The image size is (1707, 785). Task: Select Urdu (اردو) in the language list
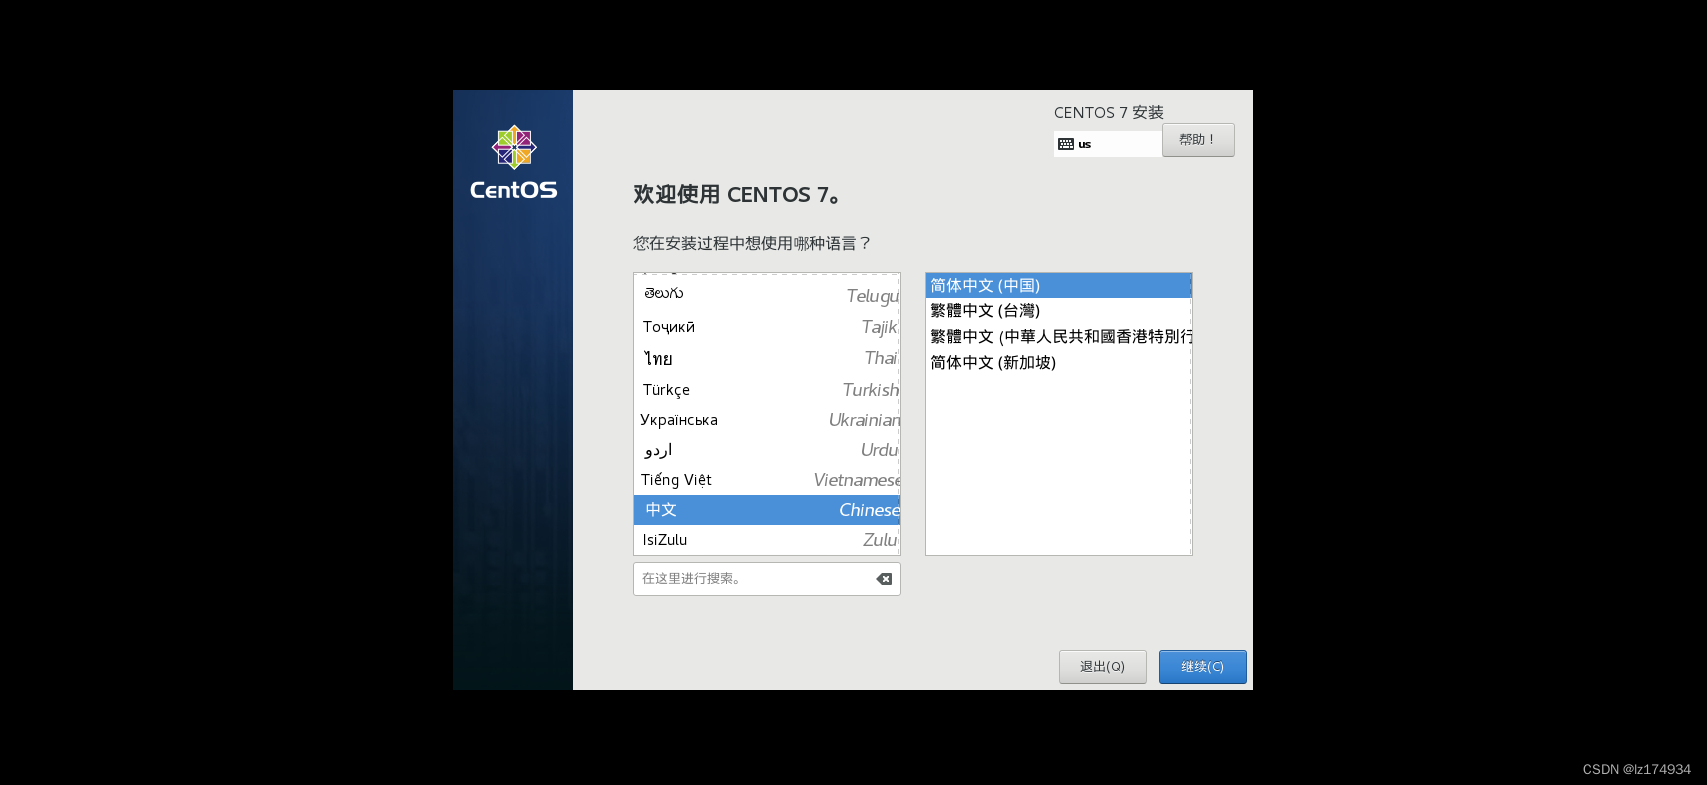(x=767, y=450)
